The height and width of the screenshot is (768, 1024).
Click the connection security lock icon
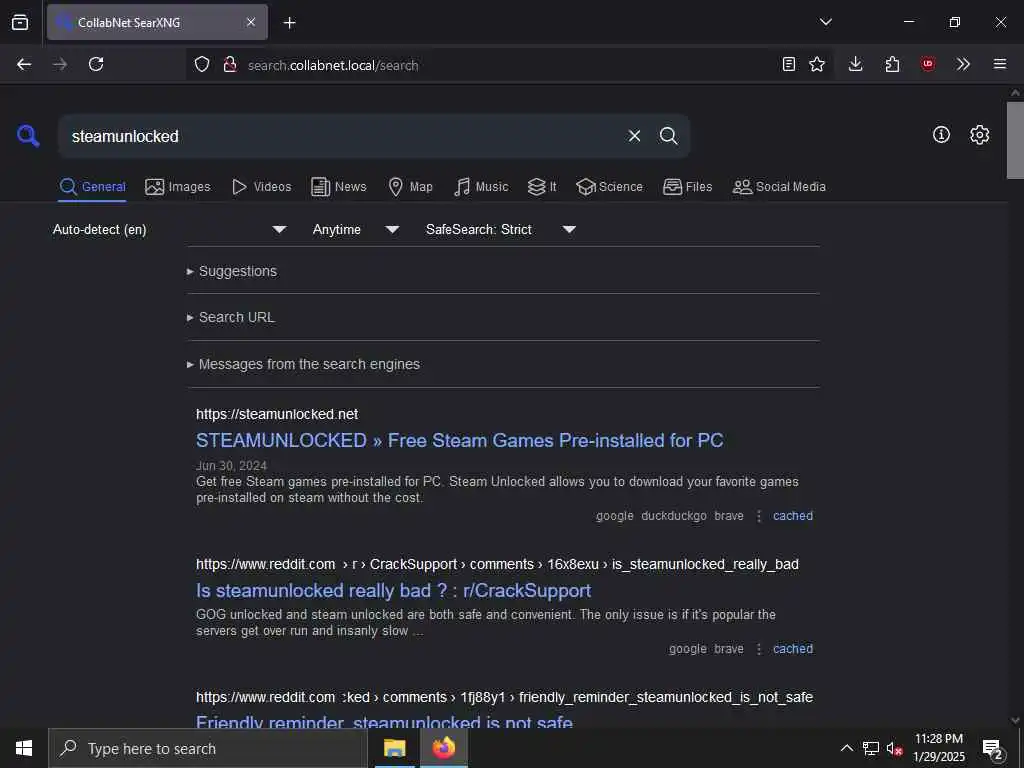coord(229,64)
